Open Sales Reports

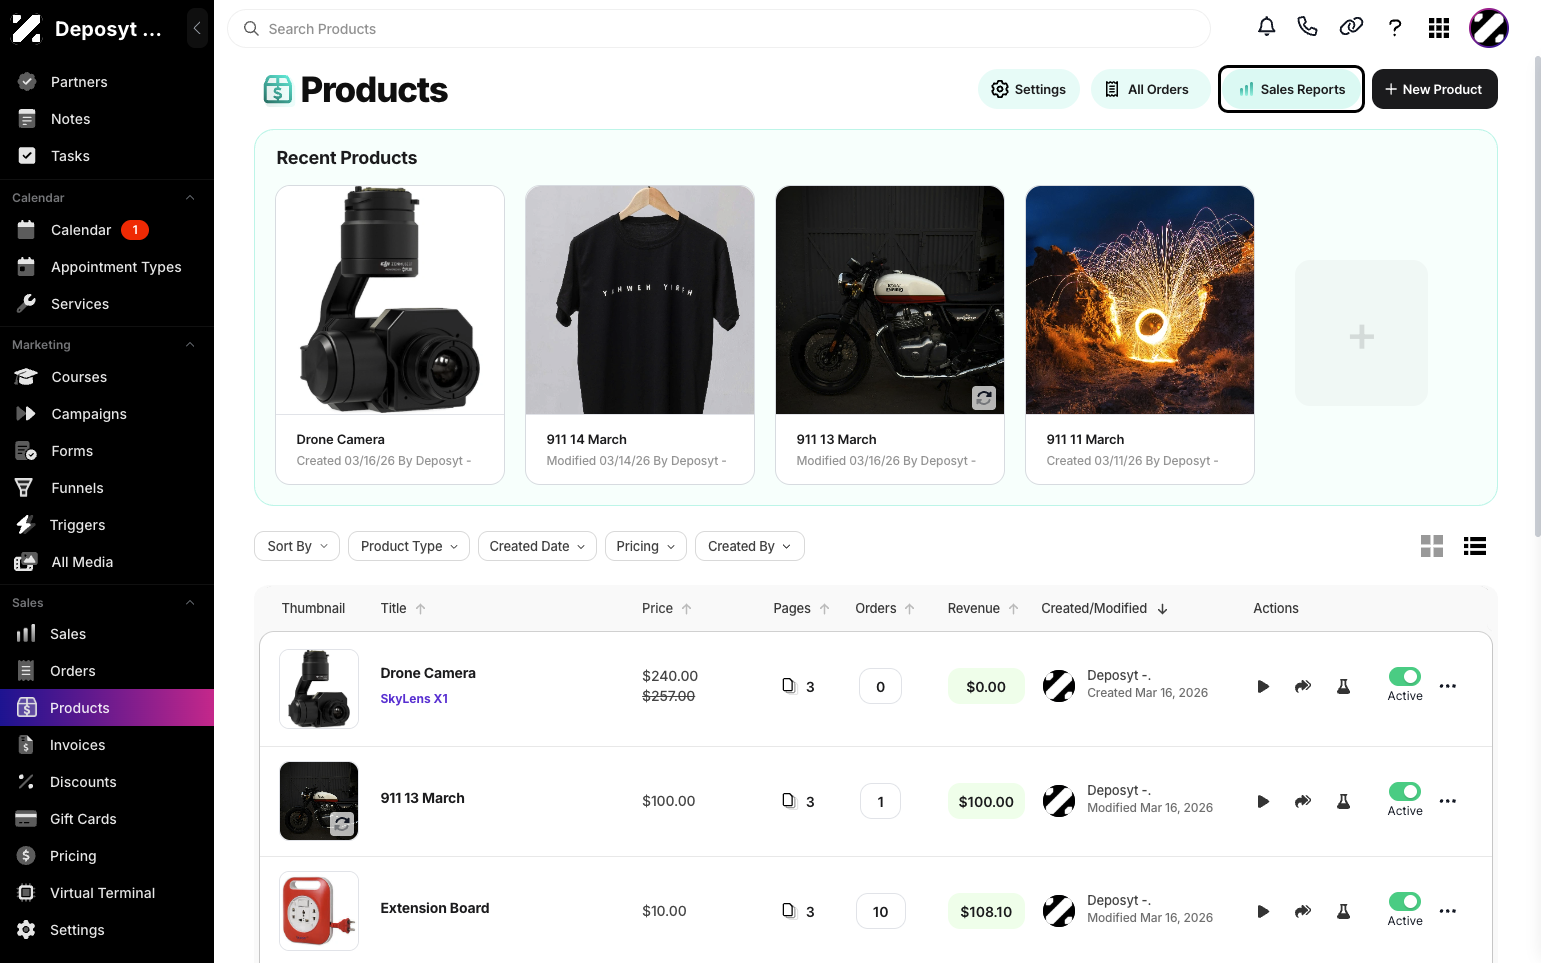coord(1291,89)
